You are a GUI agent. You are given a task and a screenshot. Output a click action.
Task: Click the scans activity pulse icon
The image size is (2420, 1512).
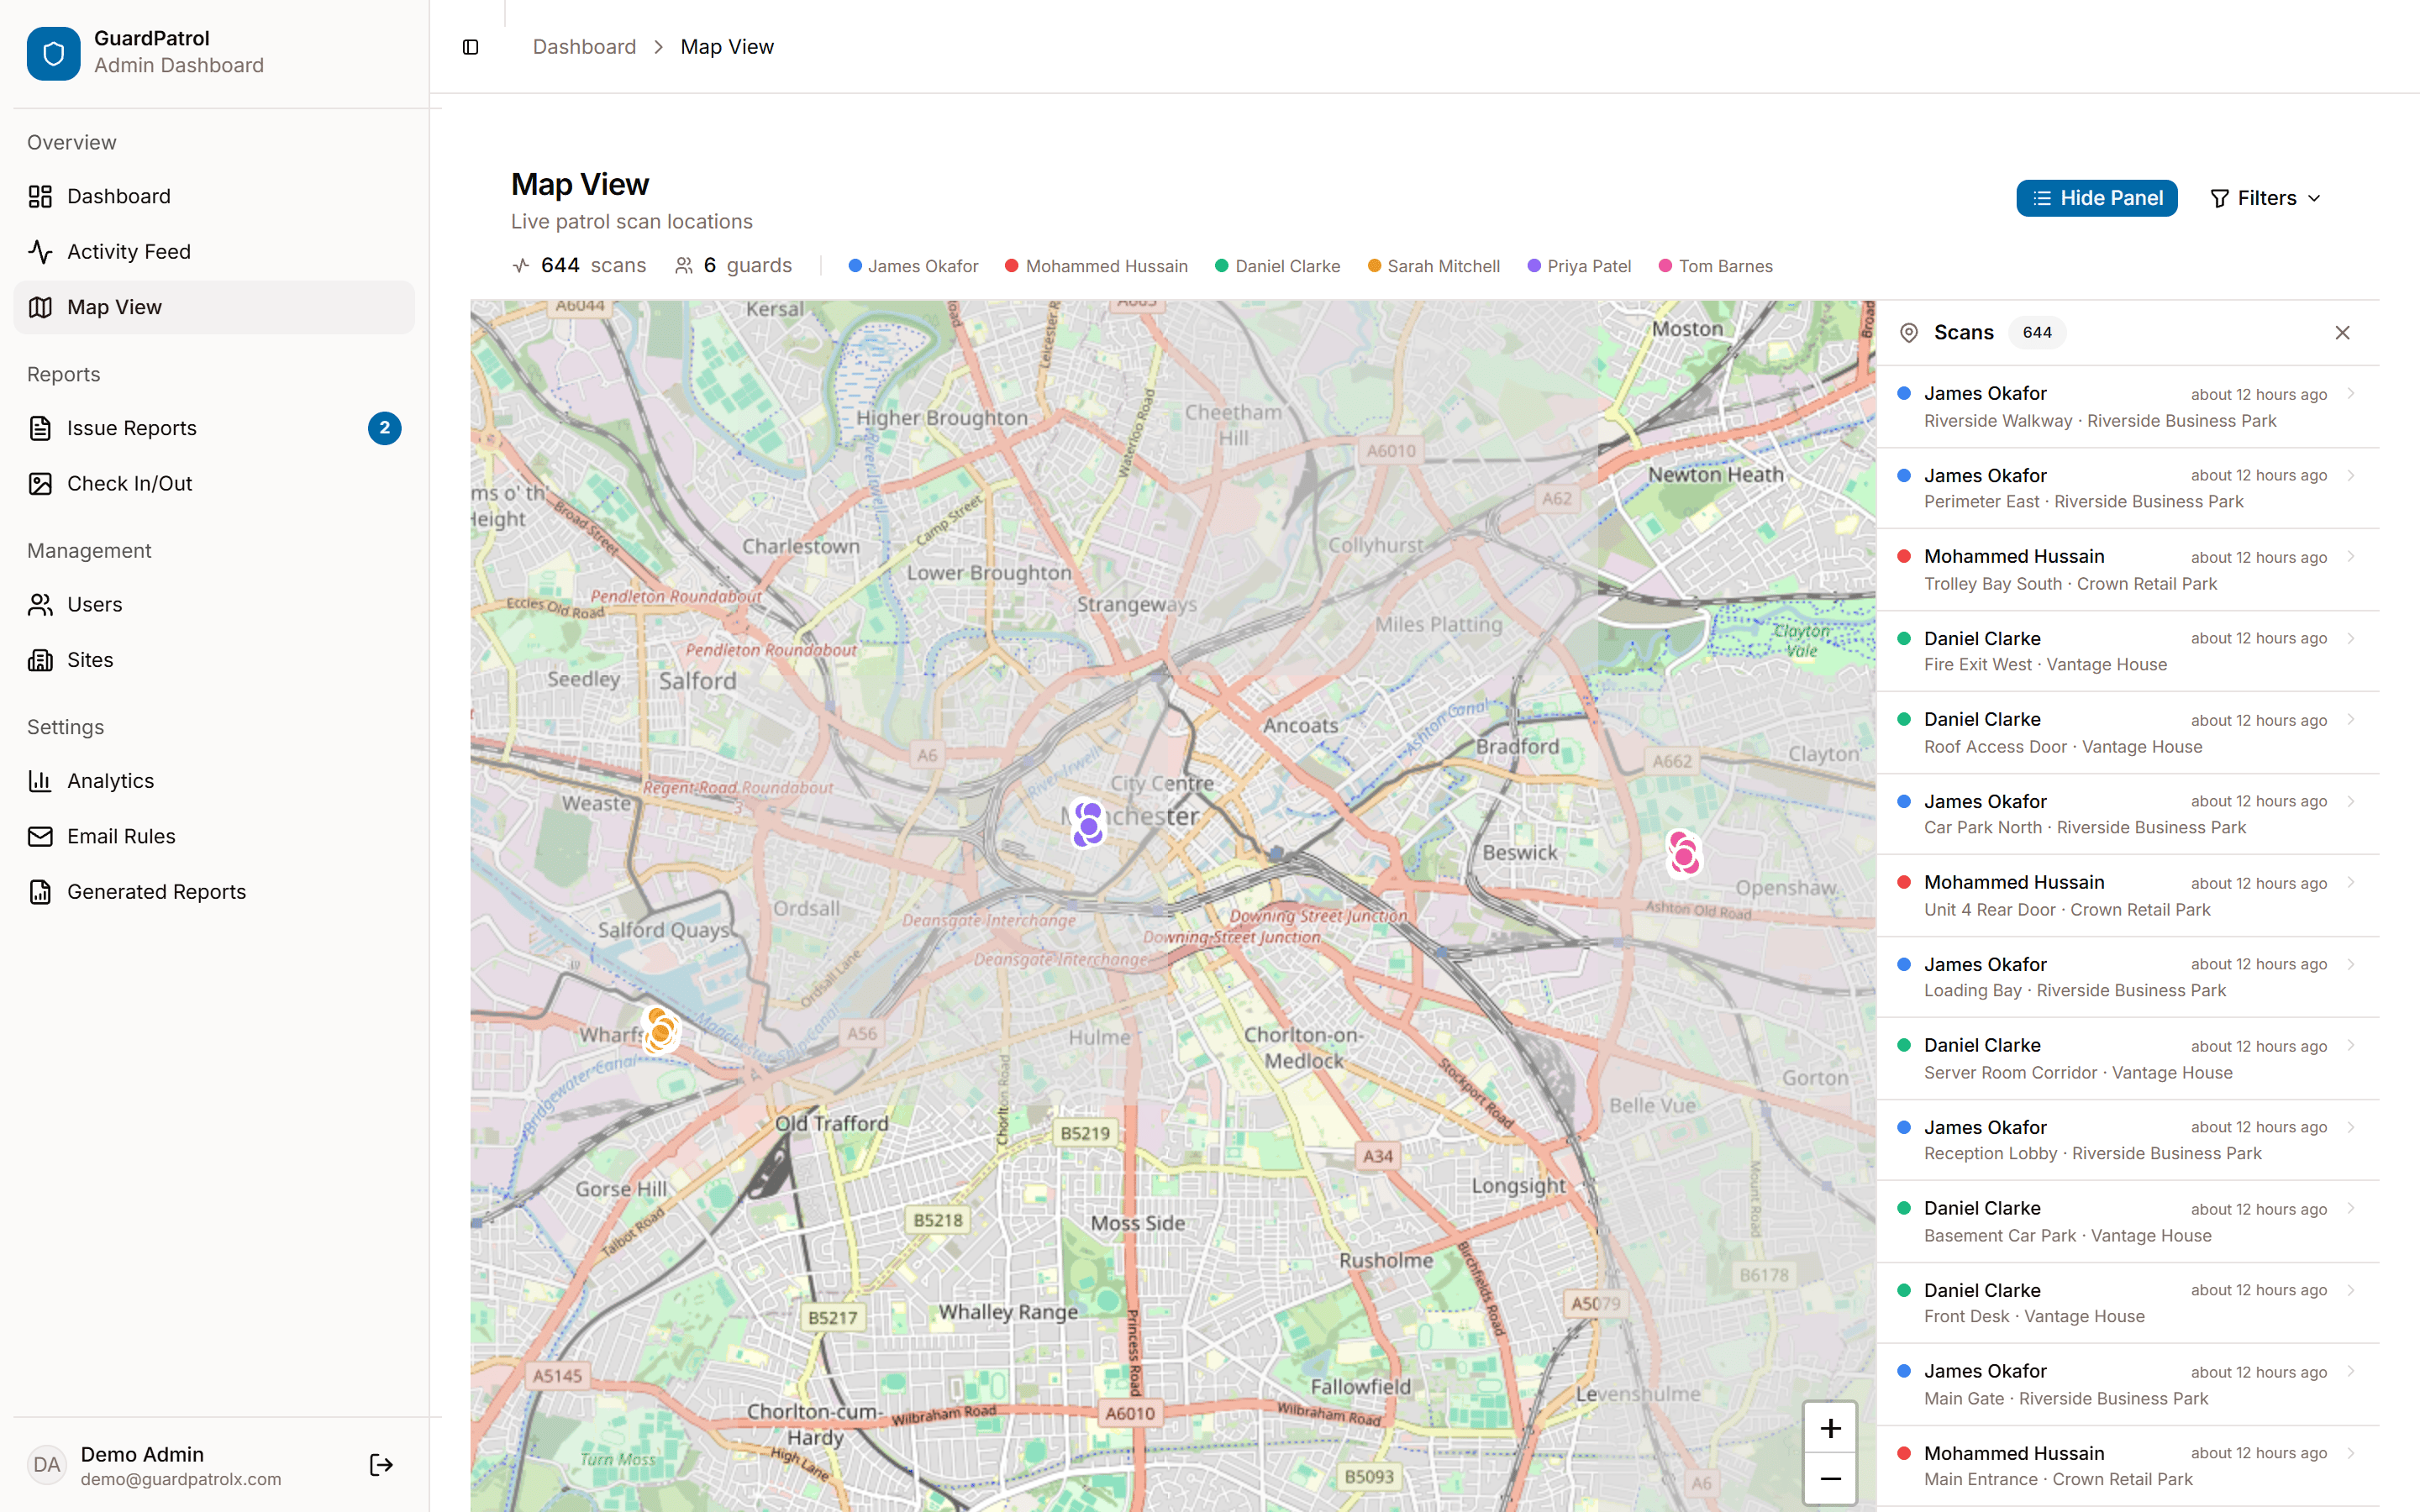click(521, 265)
